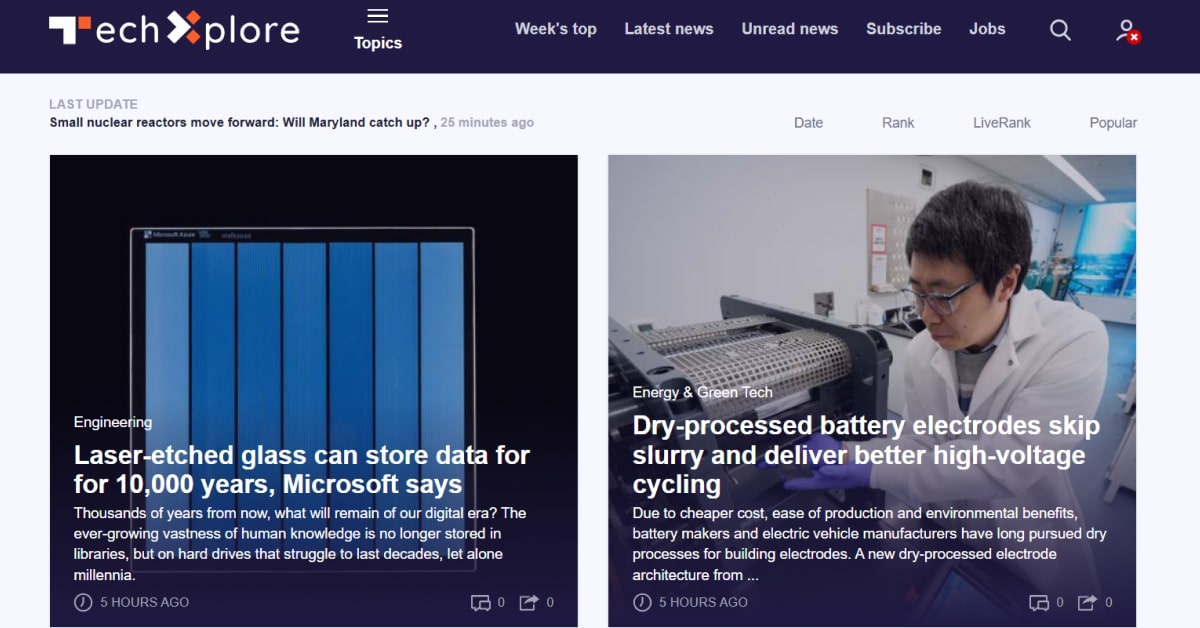The image size is (1200, 628).
Task: Expand the Topics menu
Action: pyautogui.click(x=378, y=44)
